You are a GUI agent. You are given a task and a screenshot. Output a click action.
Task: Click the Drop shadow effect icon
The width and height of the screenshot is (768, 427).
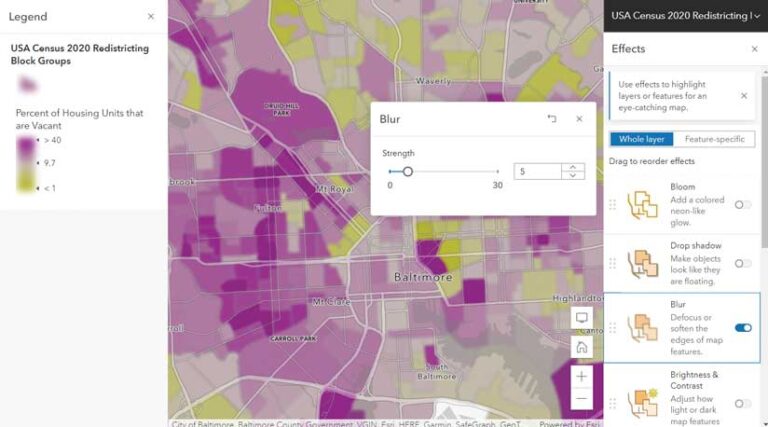[642, 263]
